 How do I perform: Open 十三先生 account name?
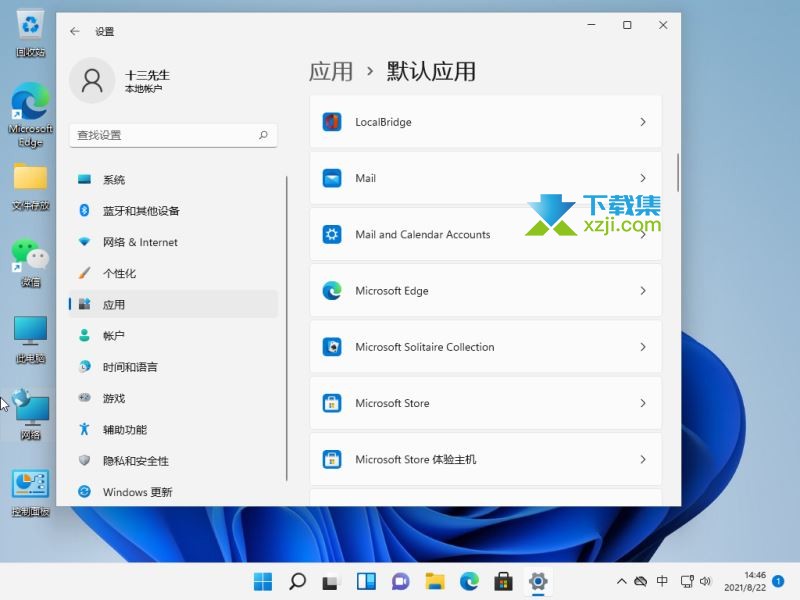pyautogui.click(x=147, y=75)
